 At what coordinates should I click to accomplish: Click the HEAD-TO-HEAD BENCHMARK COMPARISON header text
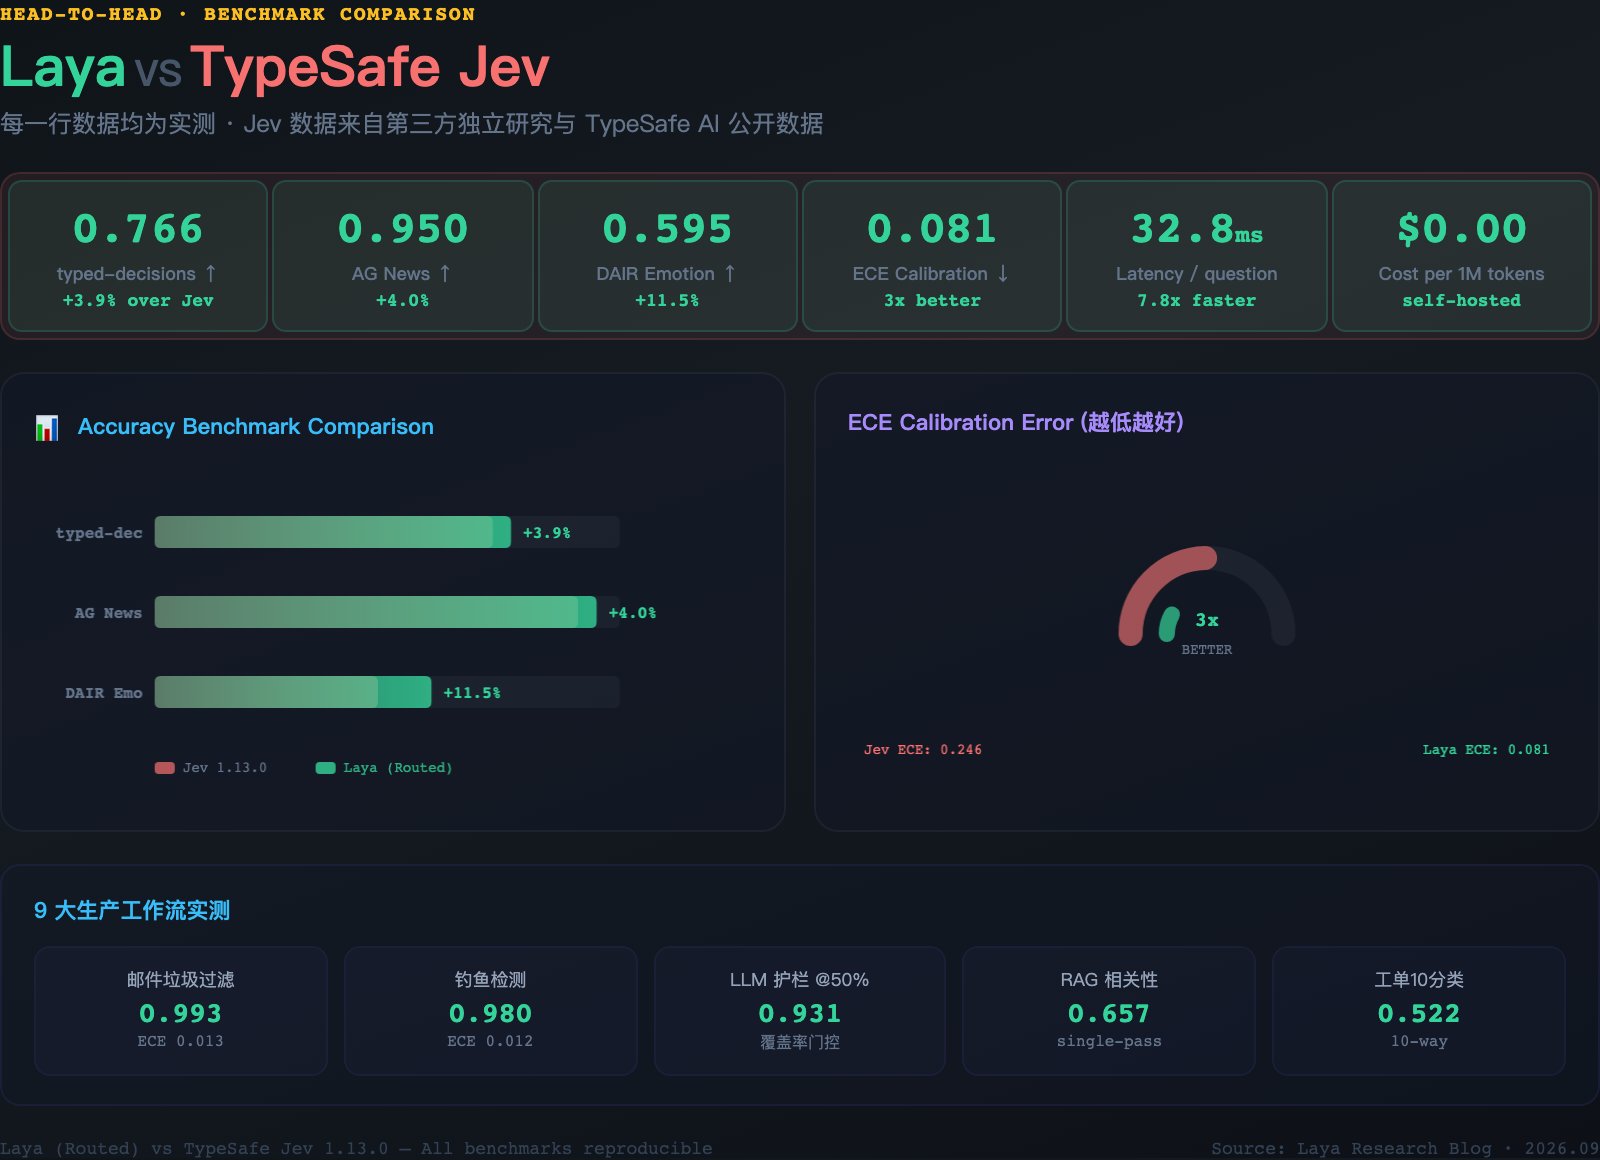(x=237, y=14)
